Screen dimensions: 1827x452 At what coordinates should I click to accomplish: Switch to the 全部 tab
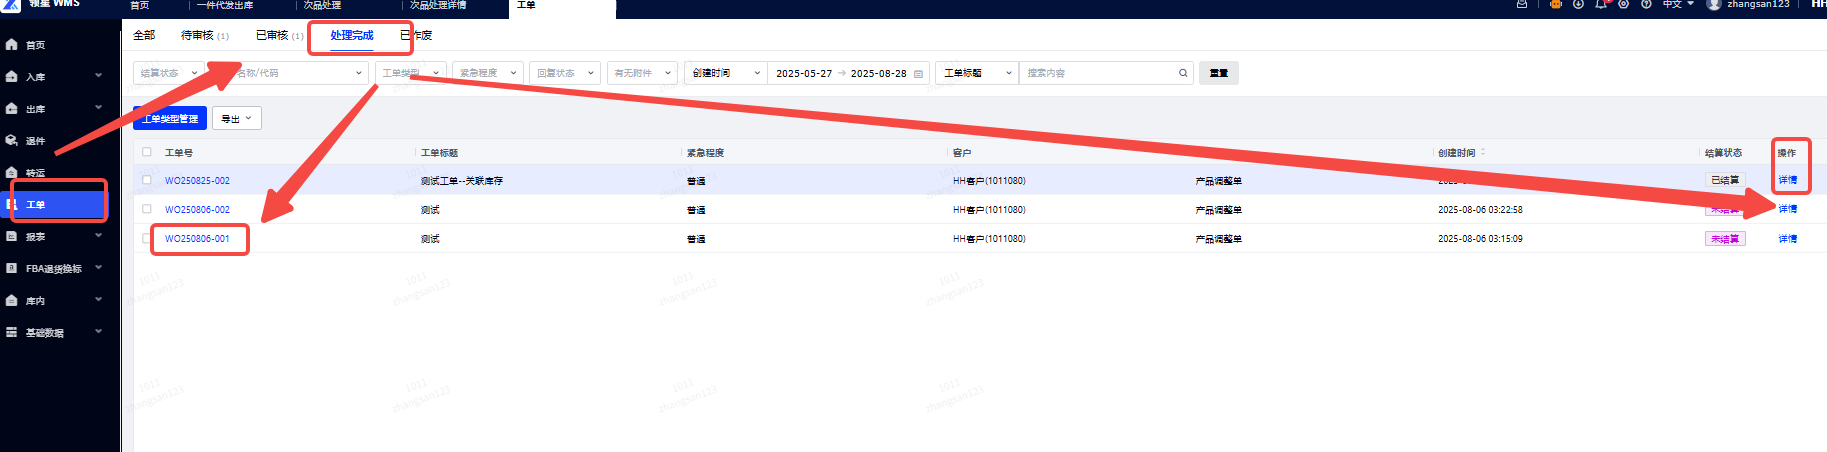pos(144,35)
